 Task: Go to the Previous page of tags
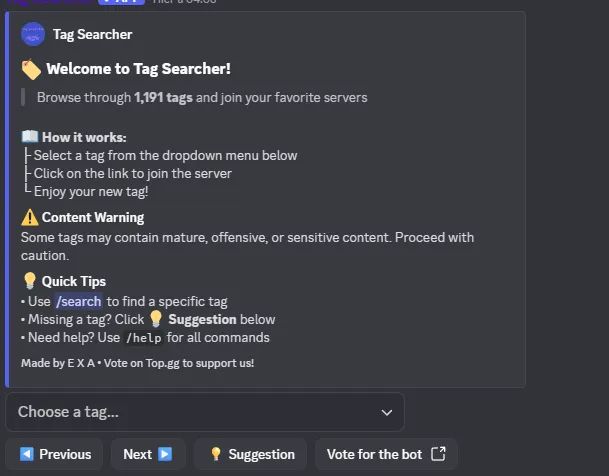pyautogui.click(x=55, y=454)
